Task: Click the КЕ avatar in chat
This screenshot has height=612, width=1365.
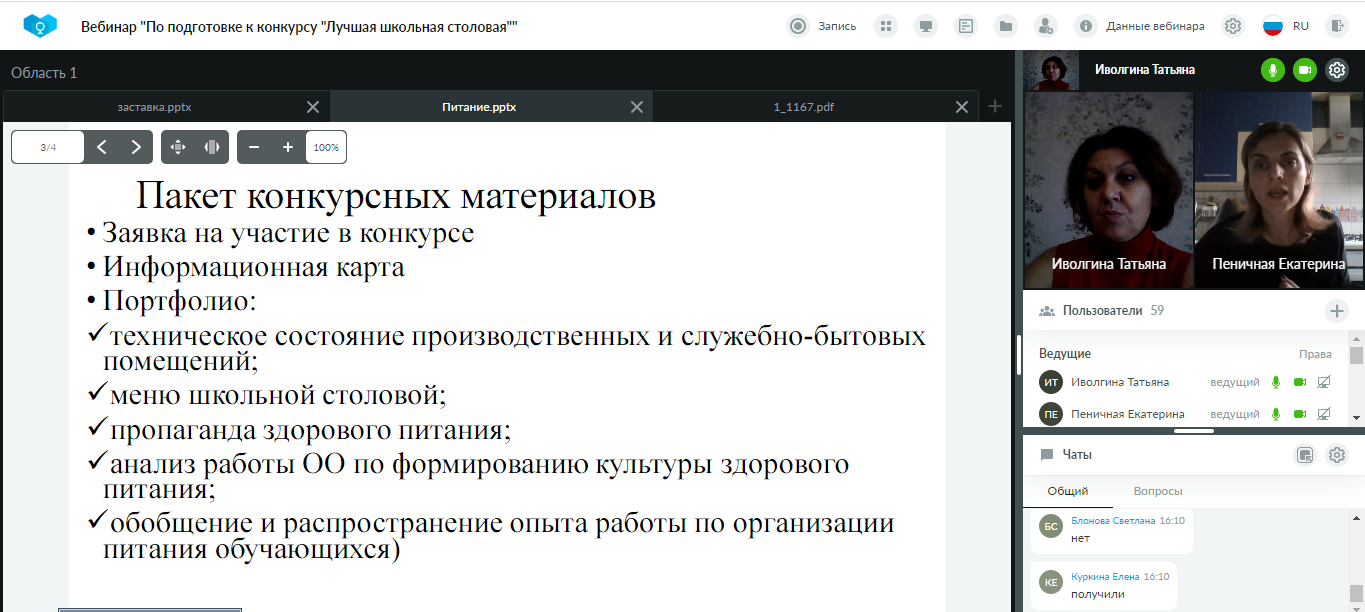Action: (1050, 582)
